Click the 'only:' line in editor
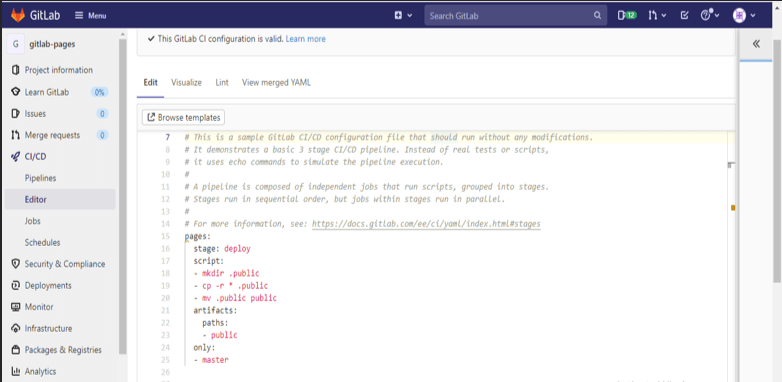 coord(204,348)
